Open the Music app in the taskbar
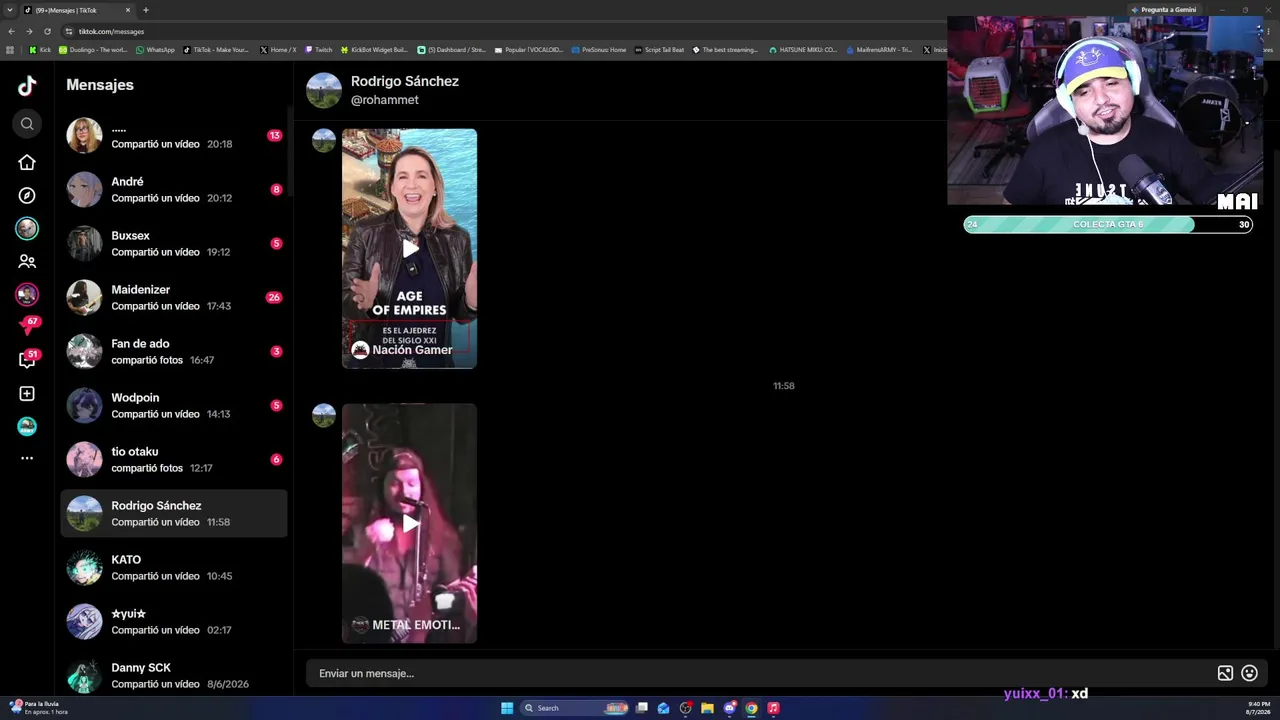The image size is (1280, 720). (773, 708)
